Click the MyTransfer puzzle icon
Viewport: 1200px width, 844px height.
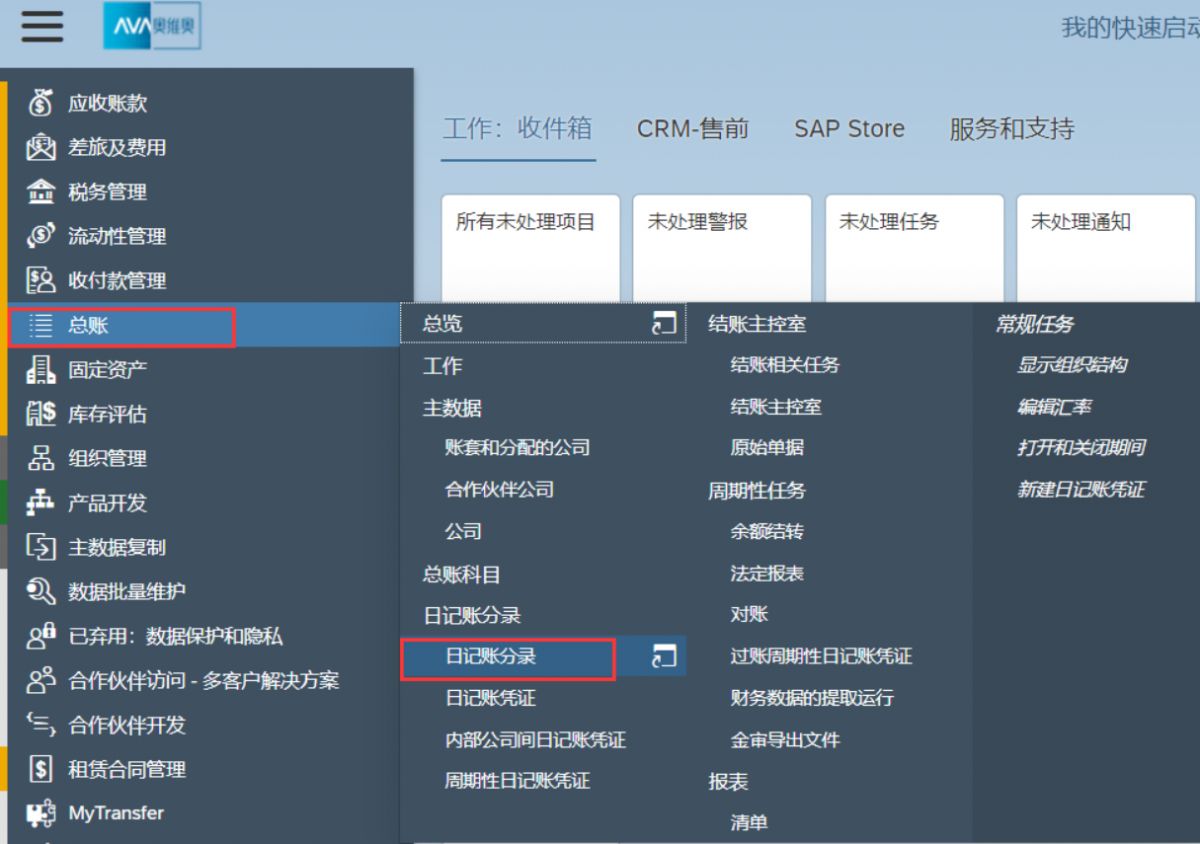[41, 813]
